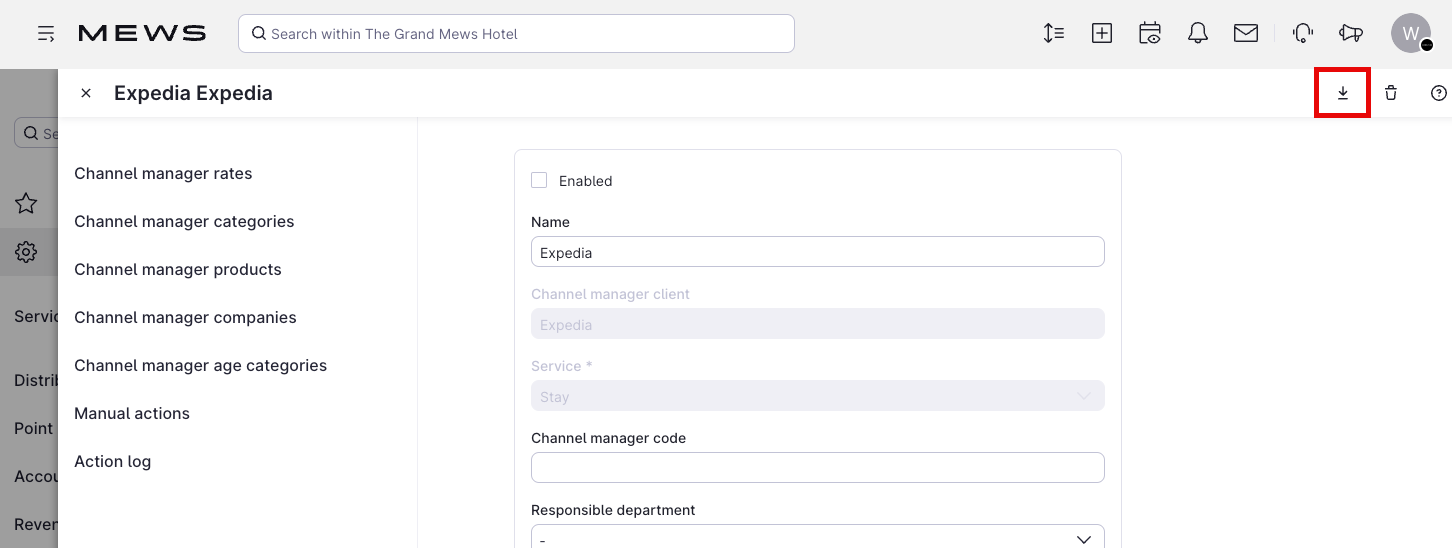Open Channel manager companies
This screenshot has height=548, width=1452.
[185, 317]
